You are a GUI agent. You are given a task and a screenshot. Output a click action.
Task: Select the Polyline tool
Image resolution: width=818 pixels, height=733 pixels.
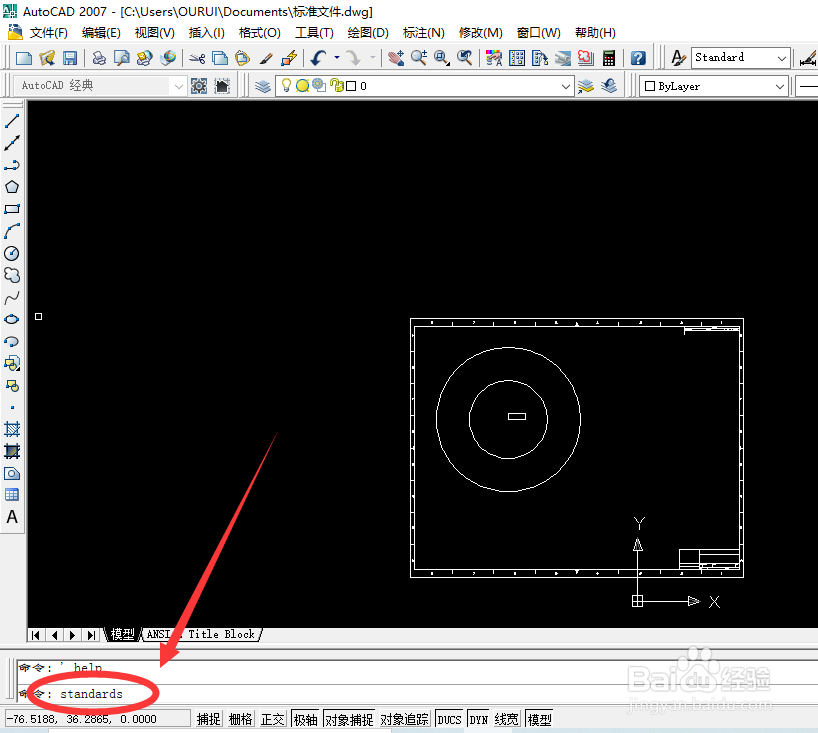[x=12, y=165]
